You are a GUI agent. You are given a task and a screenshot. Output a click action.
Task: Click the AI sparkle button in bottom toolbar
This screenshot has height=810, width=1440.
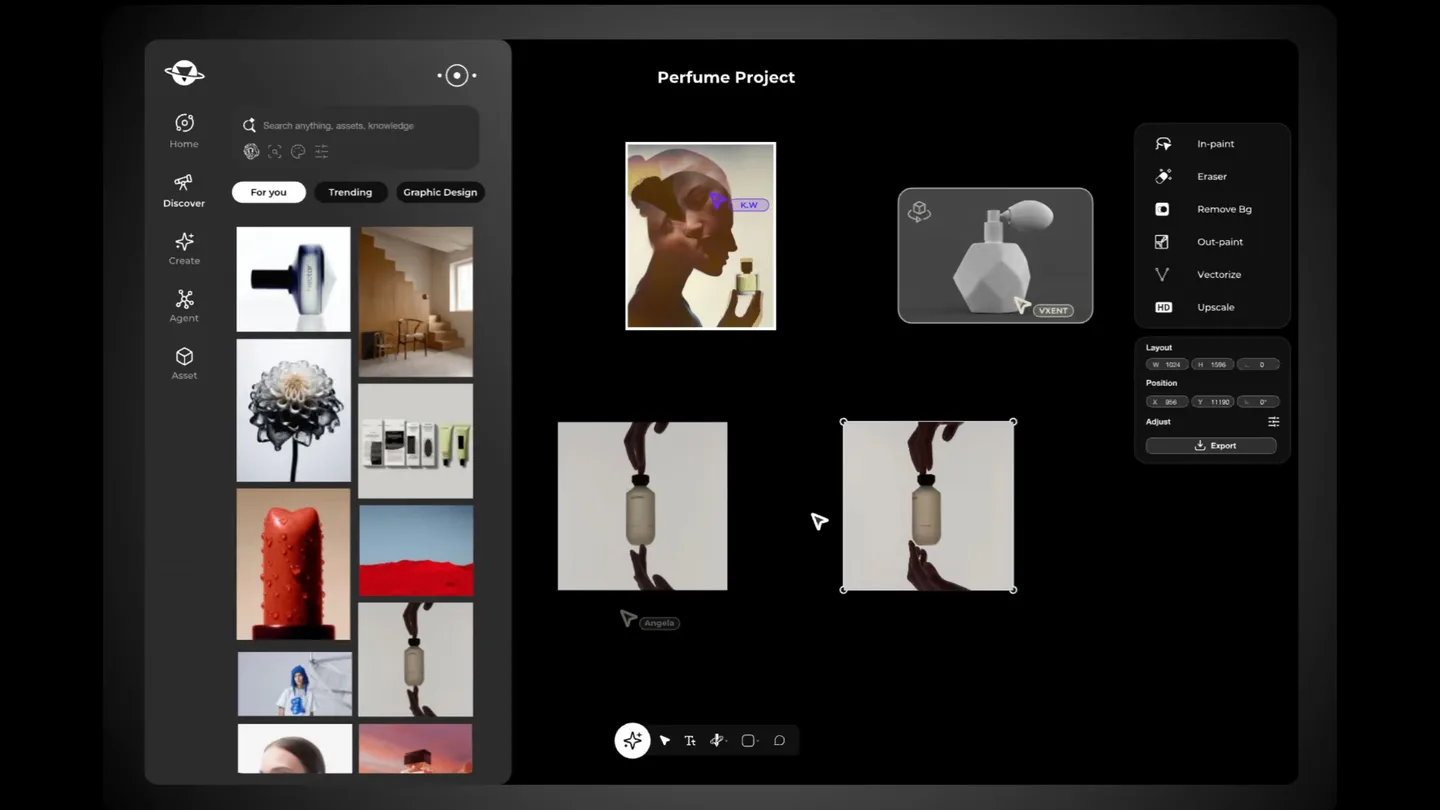click(632, 741)
